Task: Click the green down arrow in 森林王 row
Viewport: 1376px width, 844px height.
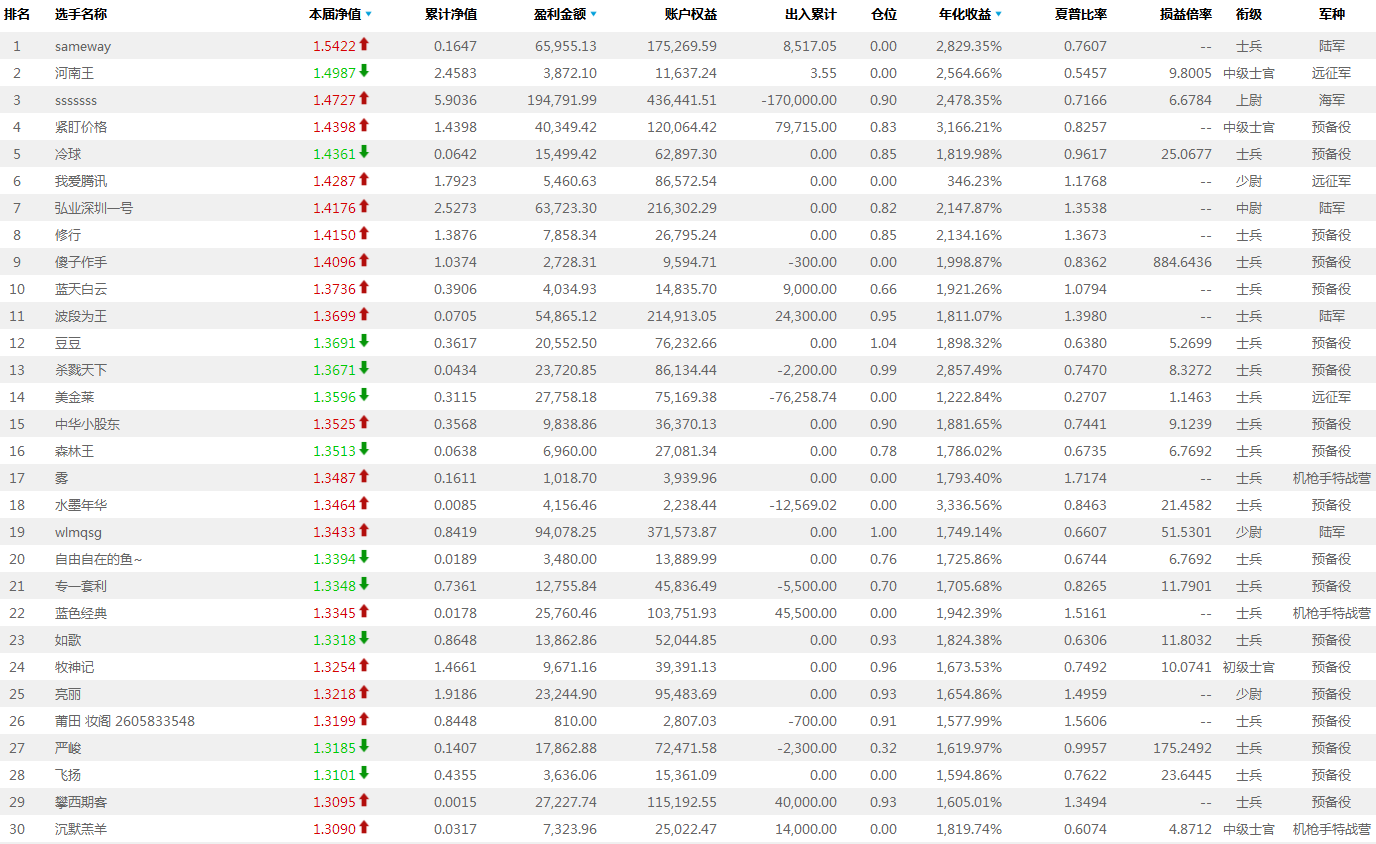Action: click(x=364, y=449)
